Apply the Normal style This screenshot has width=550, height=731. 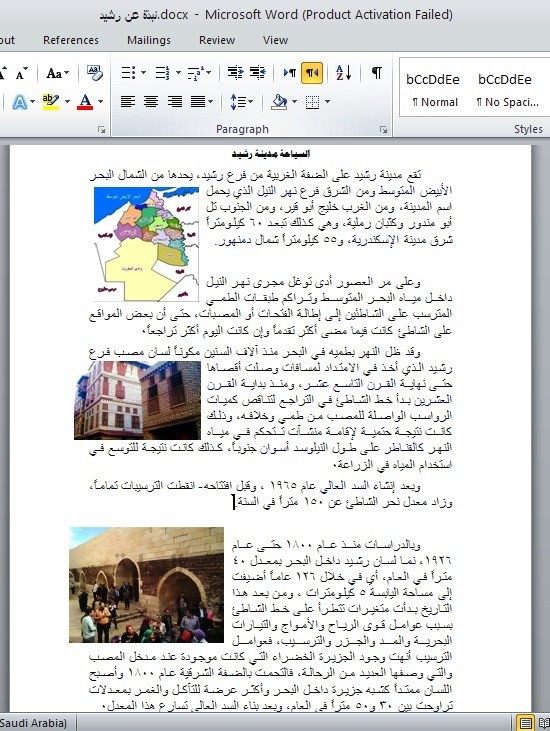point(433,89)
